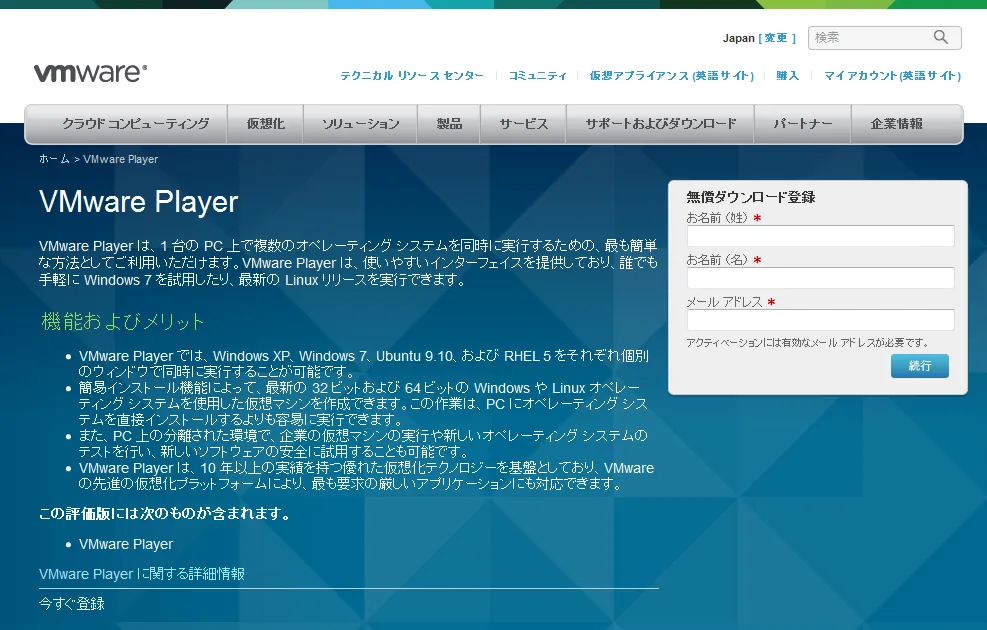Click the search magnifier icon
Viewport: 987px width, 630px height.
pos(940,37)
